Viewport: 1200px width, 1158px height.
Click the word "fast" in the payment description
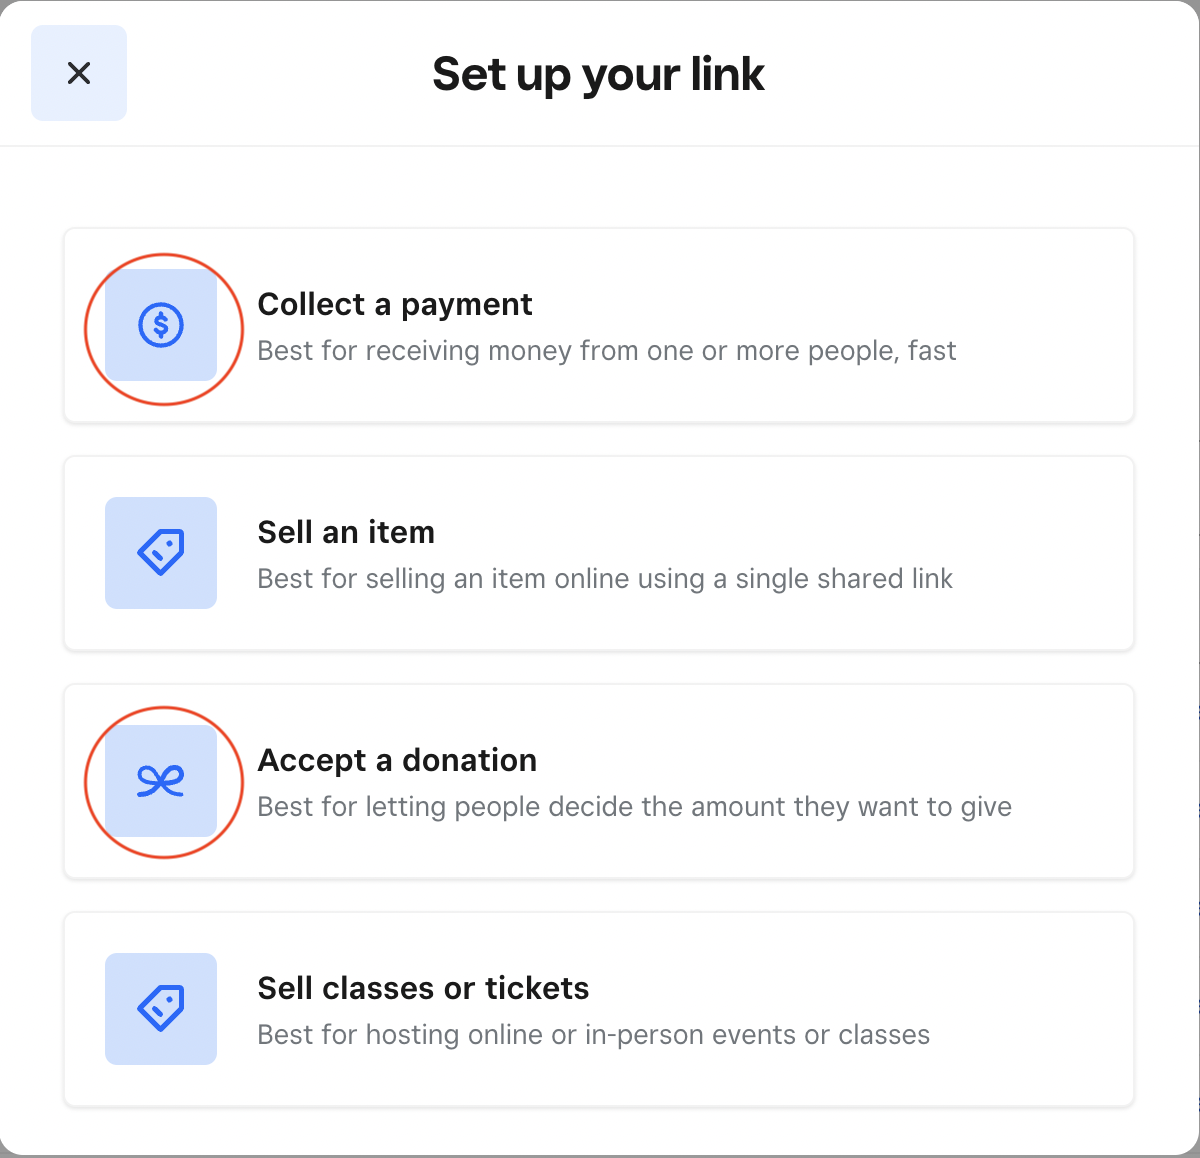pyautogui.click(x=932, y=351)
